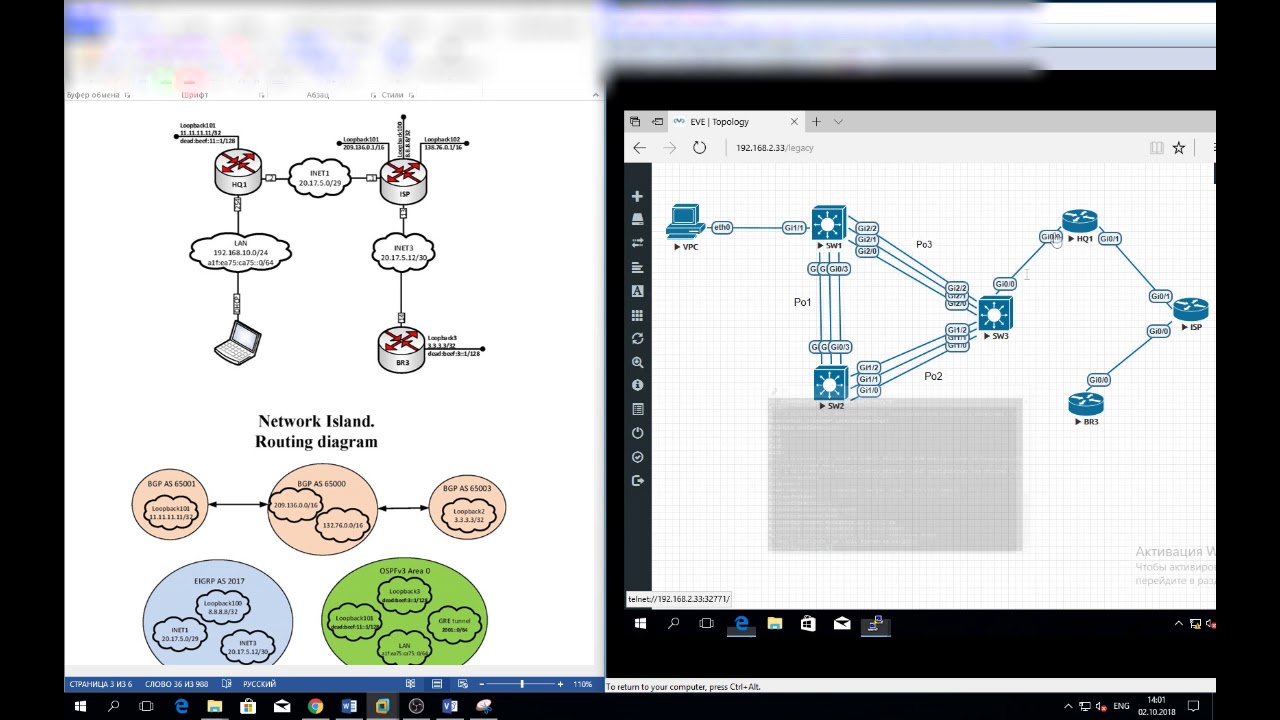Open the Lab details list icon in EVE sidebar
1280x720 pixels.
[x=638, y=409]
